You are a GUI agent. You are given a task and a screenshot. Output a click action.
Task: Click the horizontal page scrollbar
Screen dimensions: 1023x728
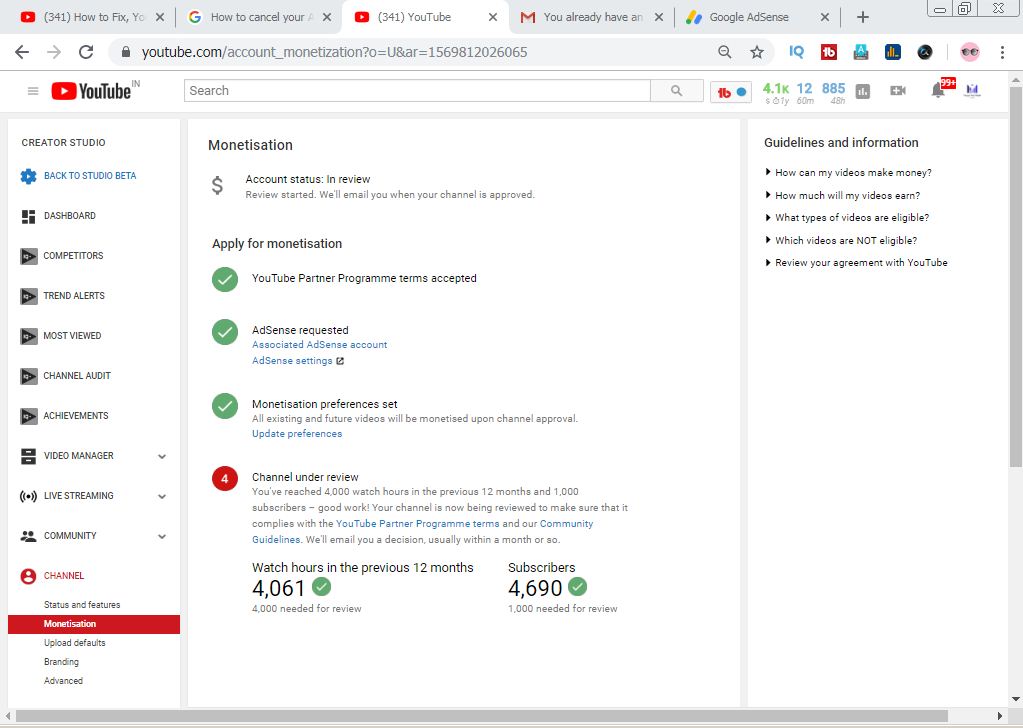coord(481,716)
